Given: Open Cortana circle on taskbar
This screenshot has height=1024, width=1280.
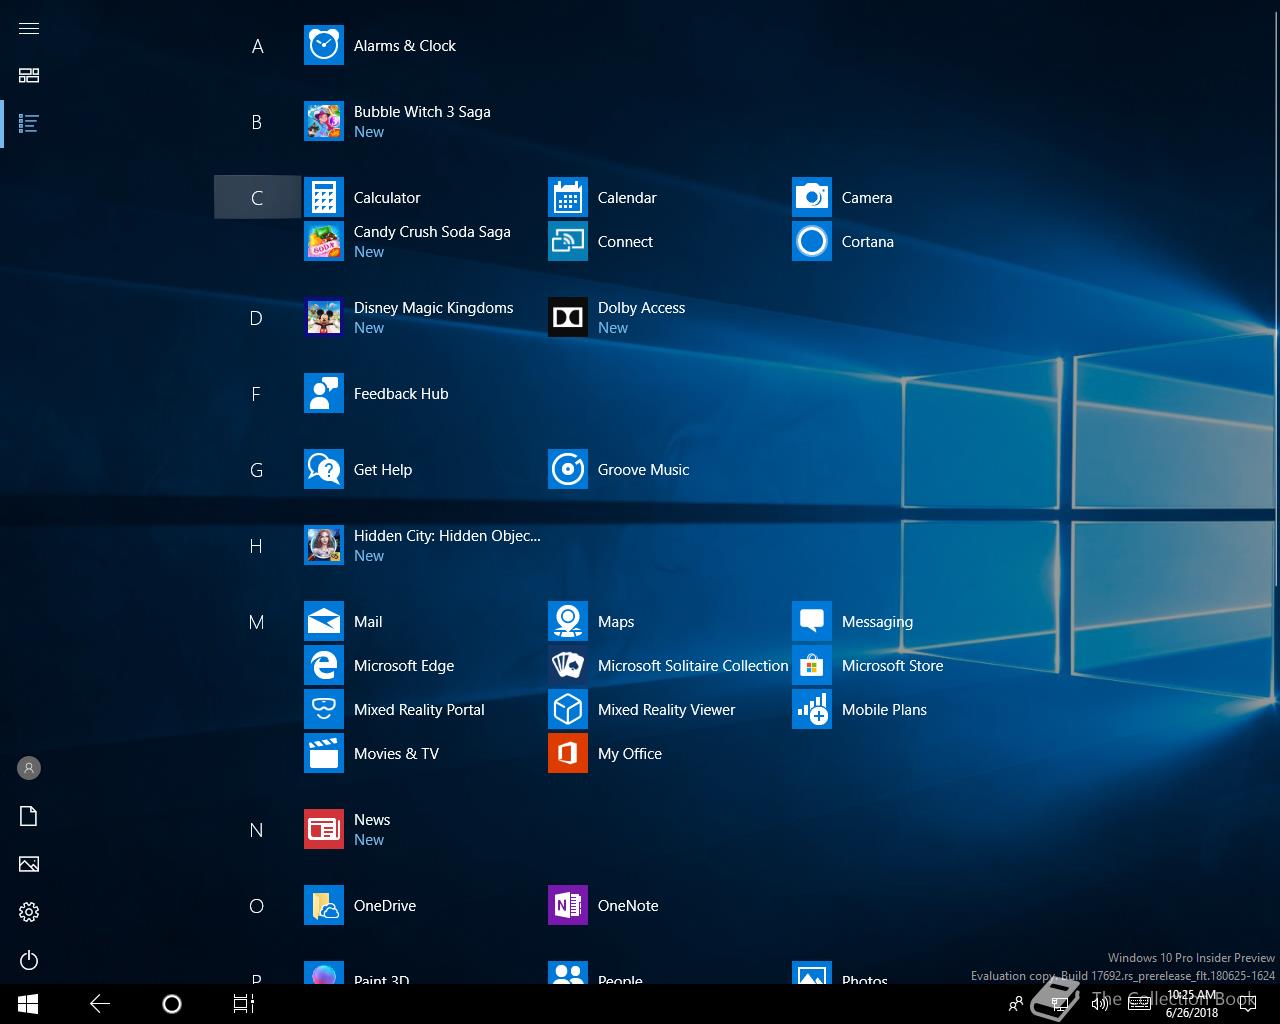Looking at the screenshot, I should 172,1004.
